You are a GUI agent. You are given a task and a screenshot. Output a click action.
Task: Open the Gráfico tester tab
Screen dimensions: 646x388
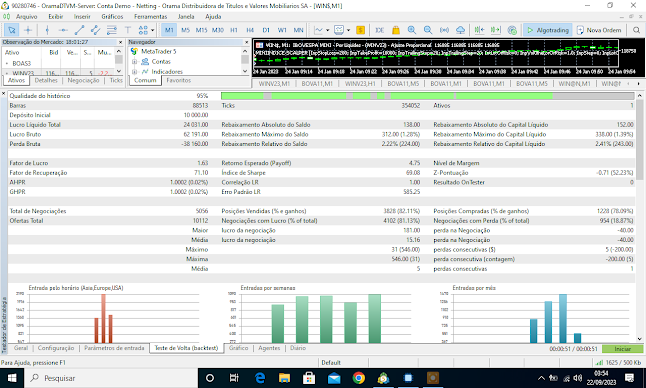[x=239, y=348]
